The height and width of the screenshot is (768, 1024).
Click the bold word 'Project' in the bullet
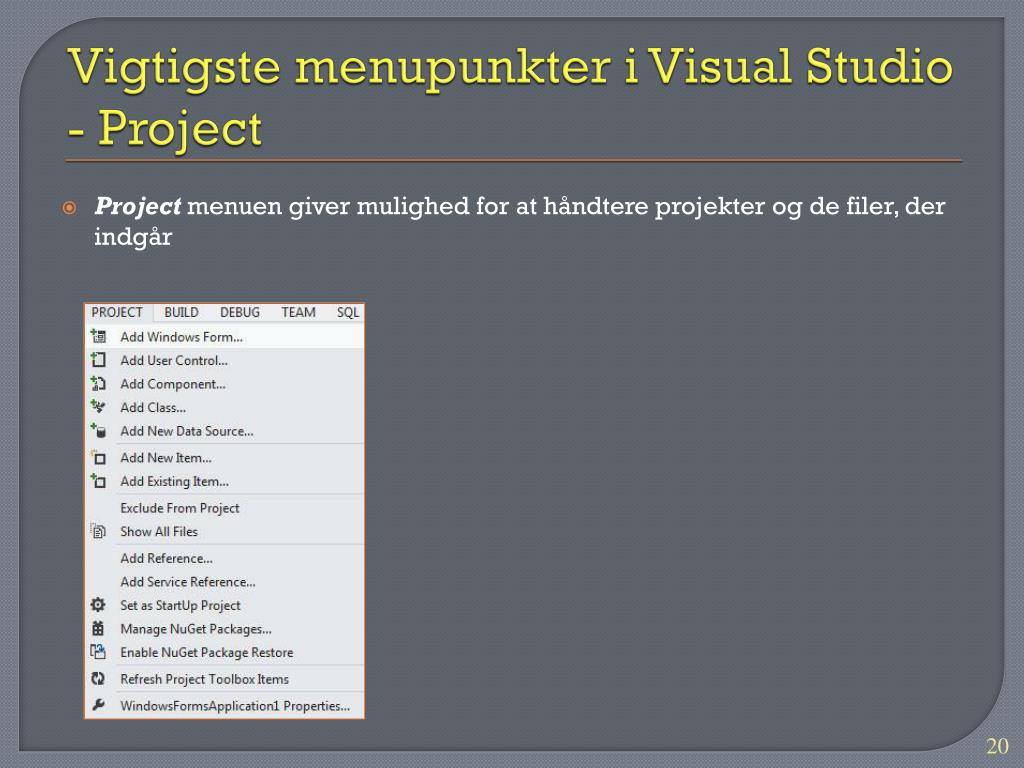click(138, 206)
